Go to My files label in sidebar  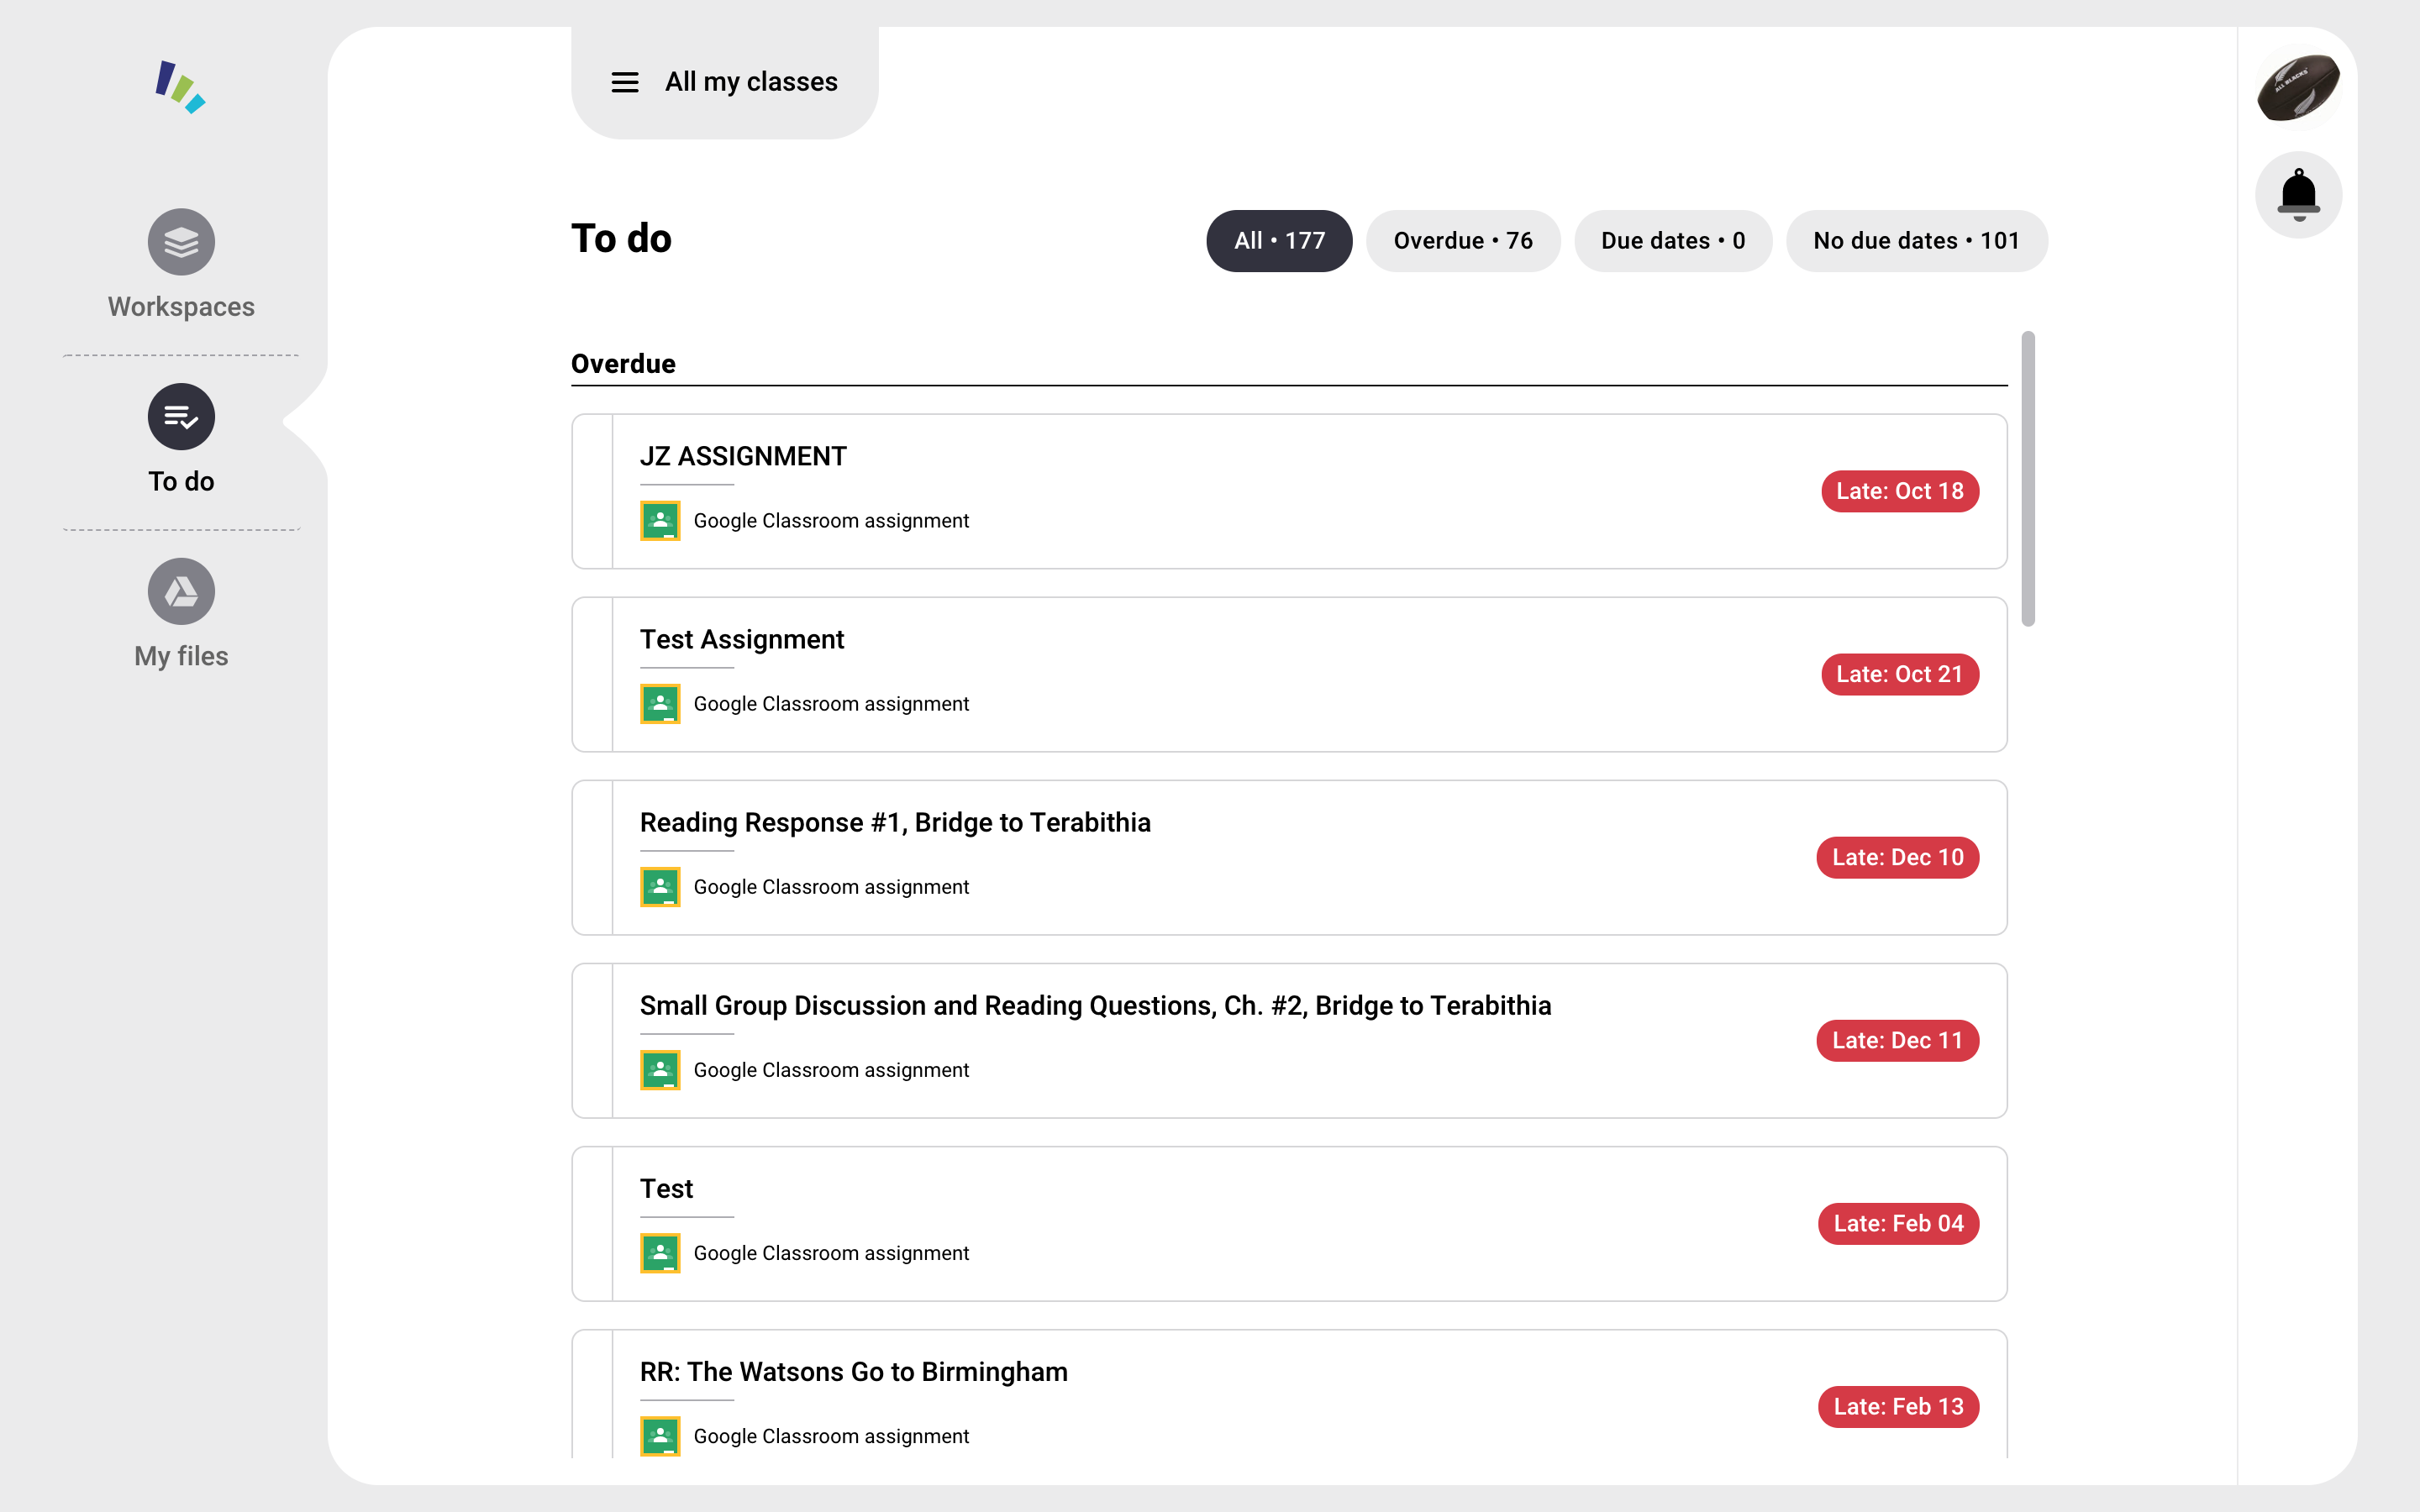tap(181, 656)
